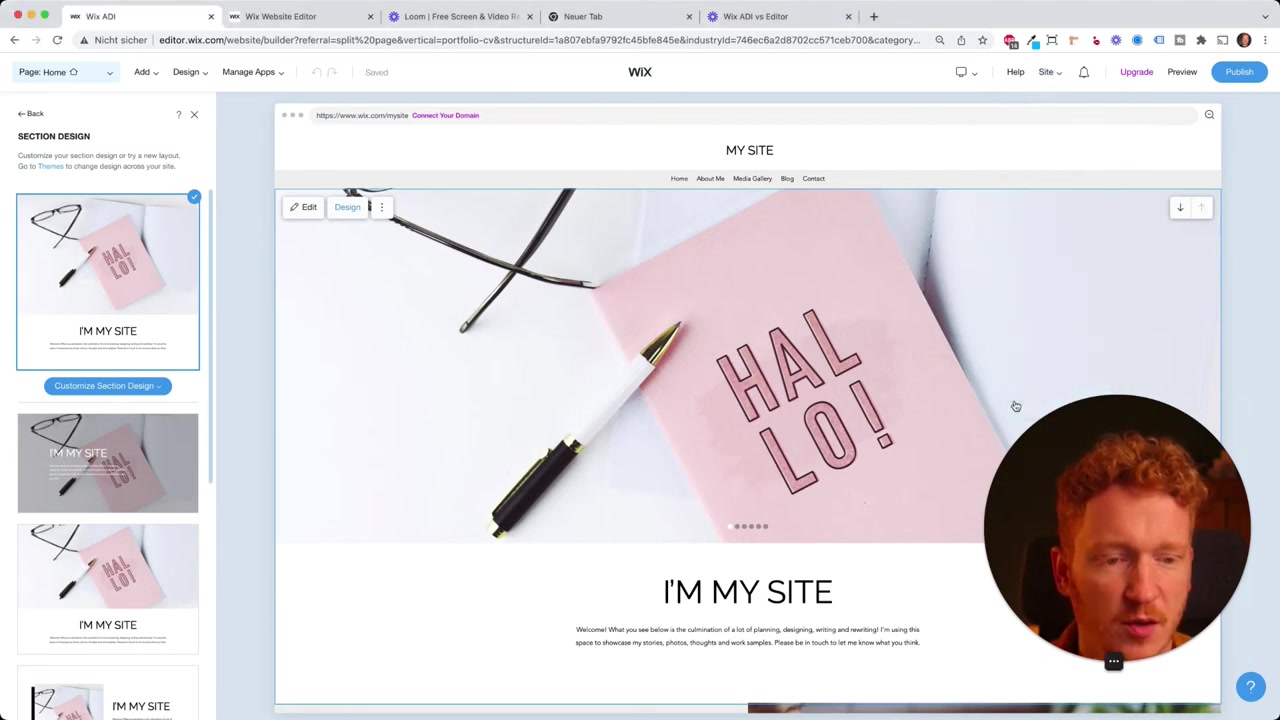Close the Section Design panel
This screenshot has width=1280, height=720.
(194, 115)
